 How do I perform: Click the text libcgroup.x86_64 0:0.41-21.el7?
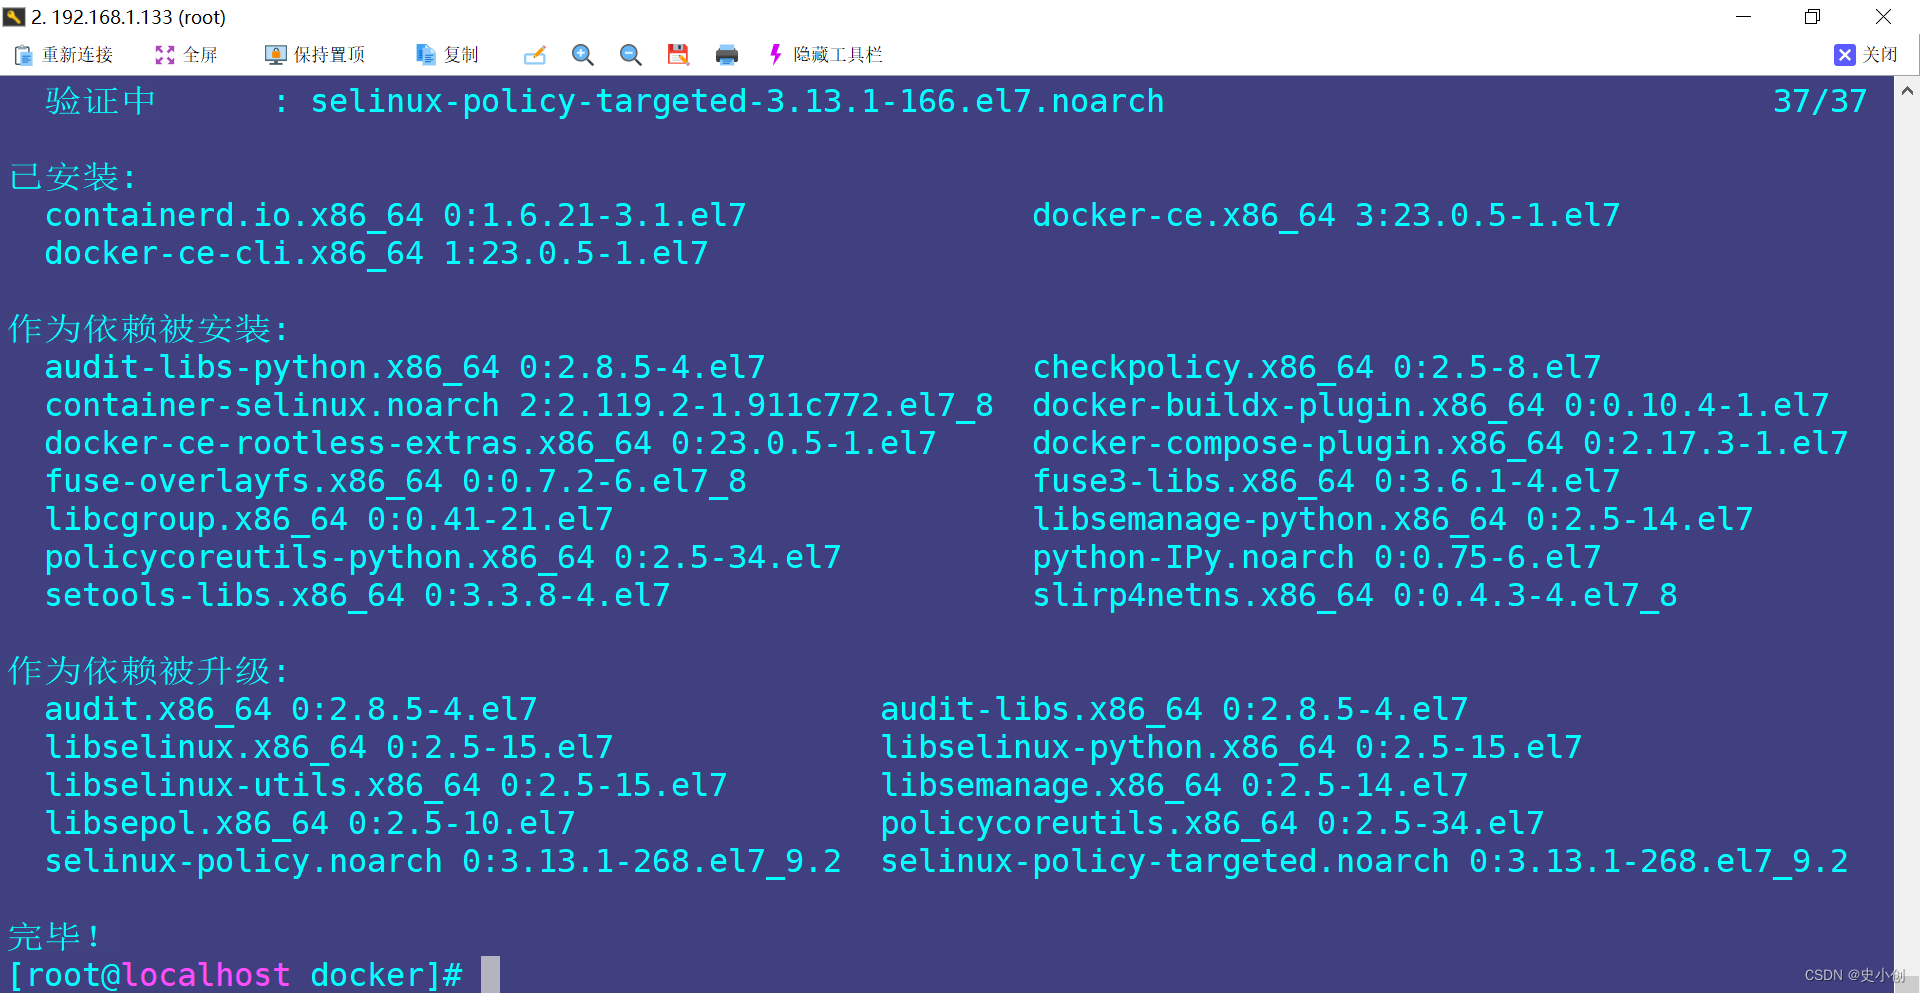pos(329,519)
